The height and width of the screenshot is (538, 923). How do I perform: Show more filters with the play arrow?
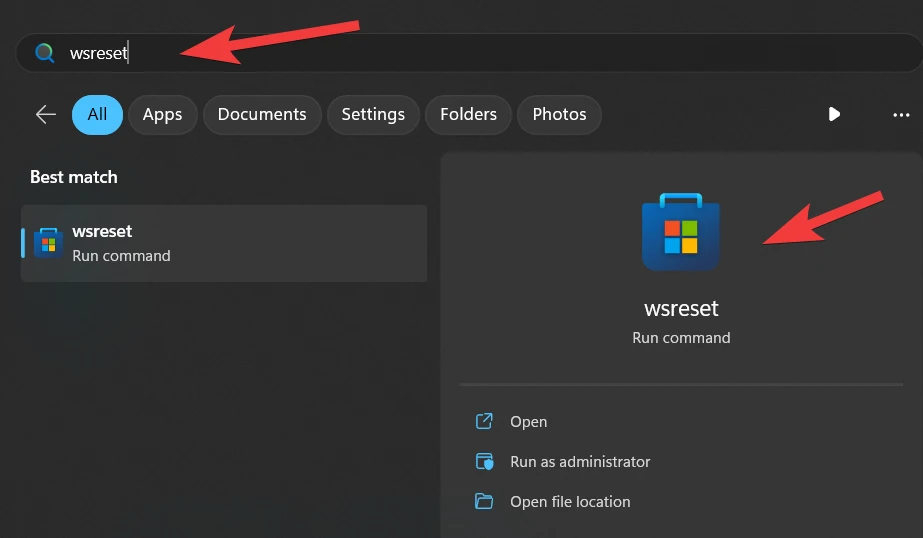click(834, 114)
